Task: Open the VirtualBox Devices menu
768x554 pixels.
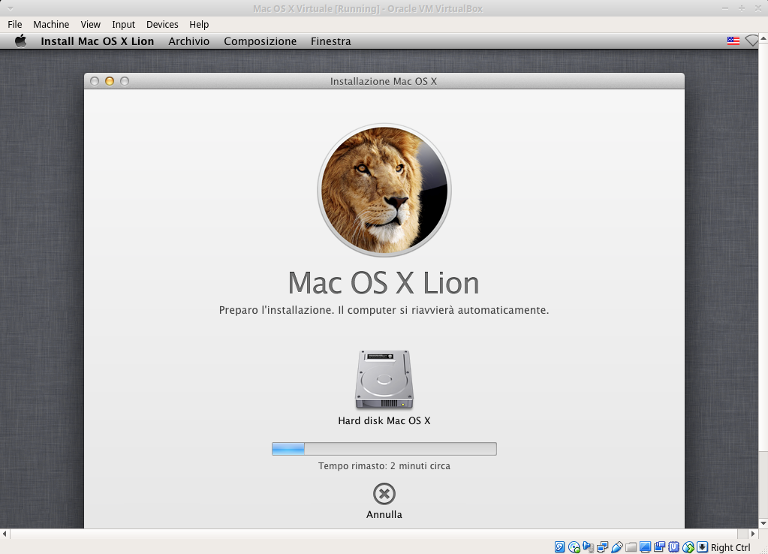Action: click(x=162, y=24)
